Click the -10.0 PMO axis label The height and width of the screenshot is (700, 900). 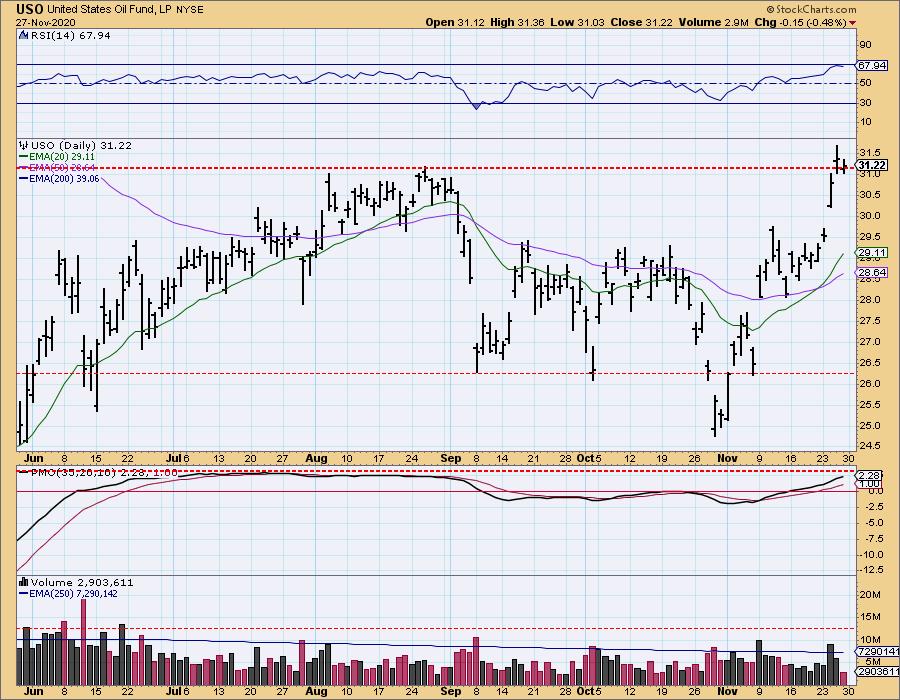[870, 554]
